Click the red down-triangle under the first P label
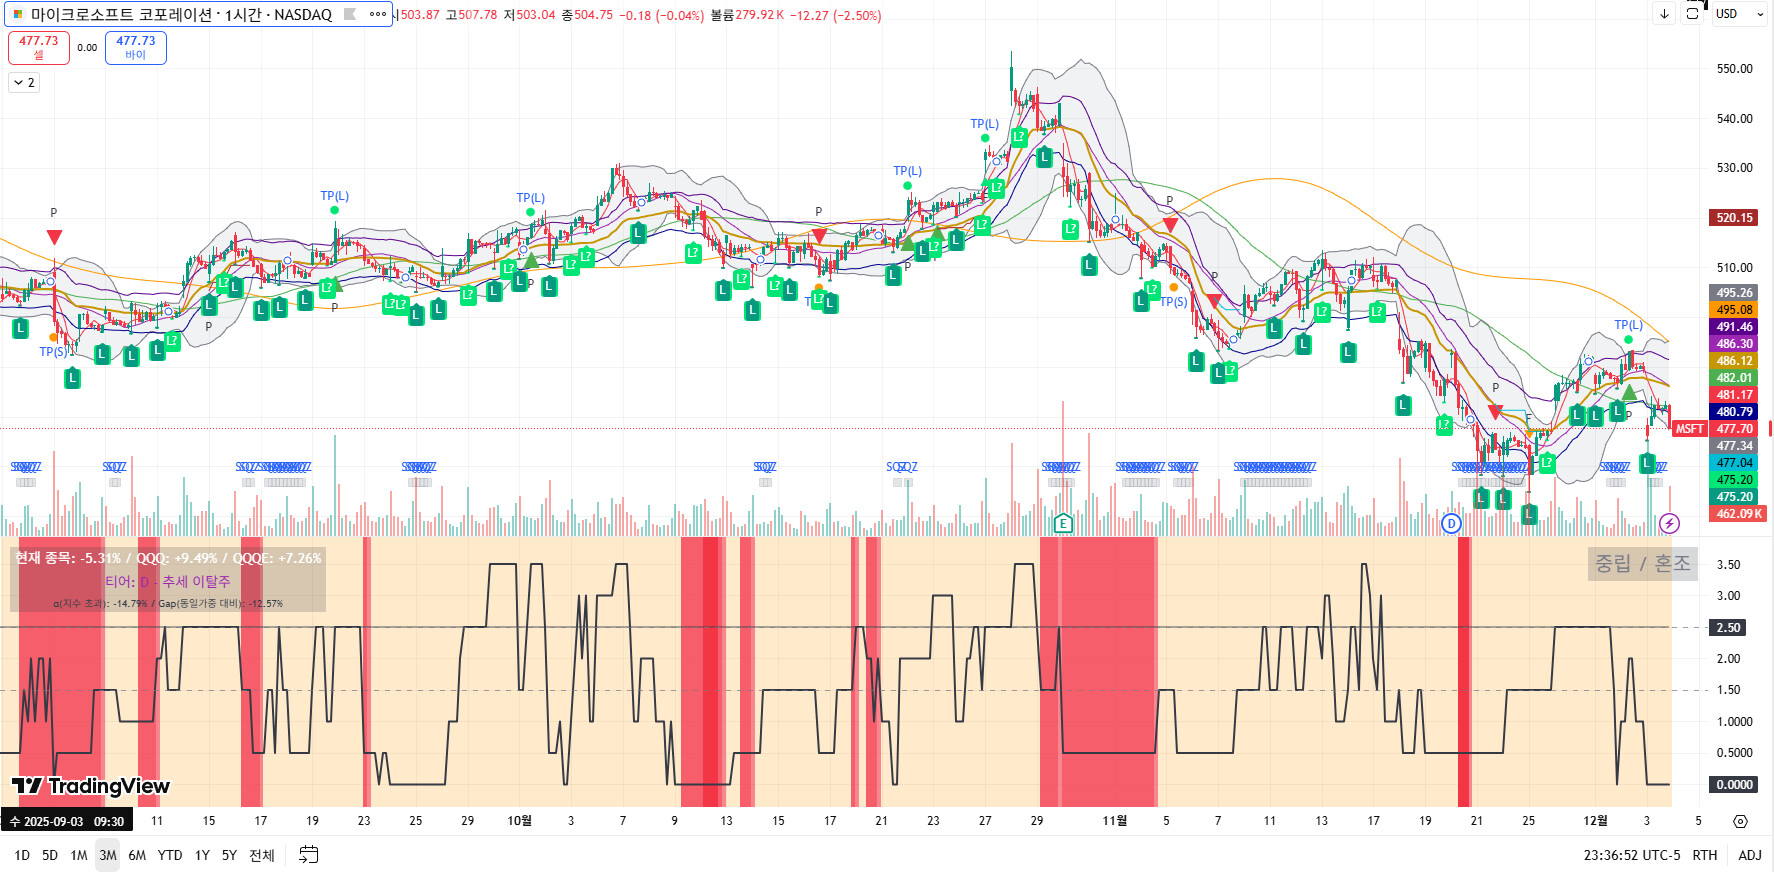1774x872 pixels. pyautogui.click(x=54, y=237)
